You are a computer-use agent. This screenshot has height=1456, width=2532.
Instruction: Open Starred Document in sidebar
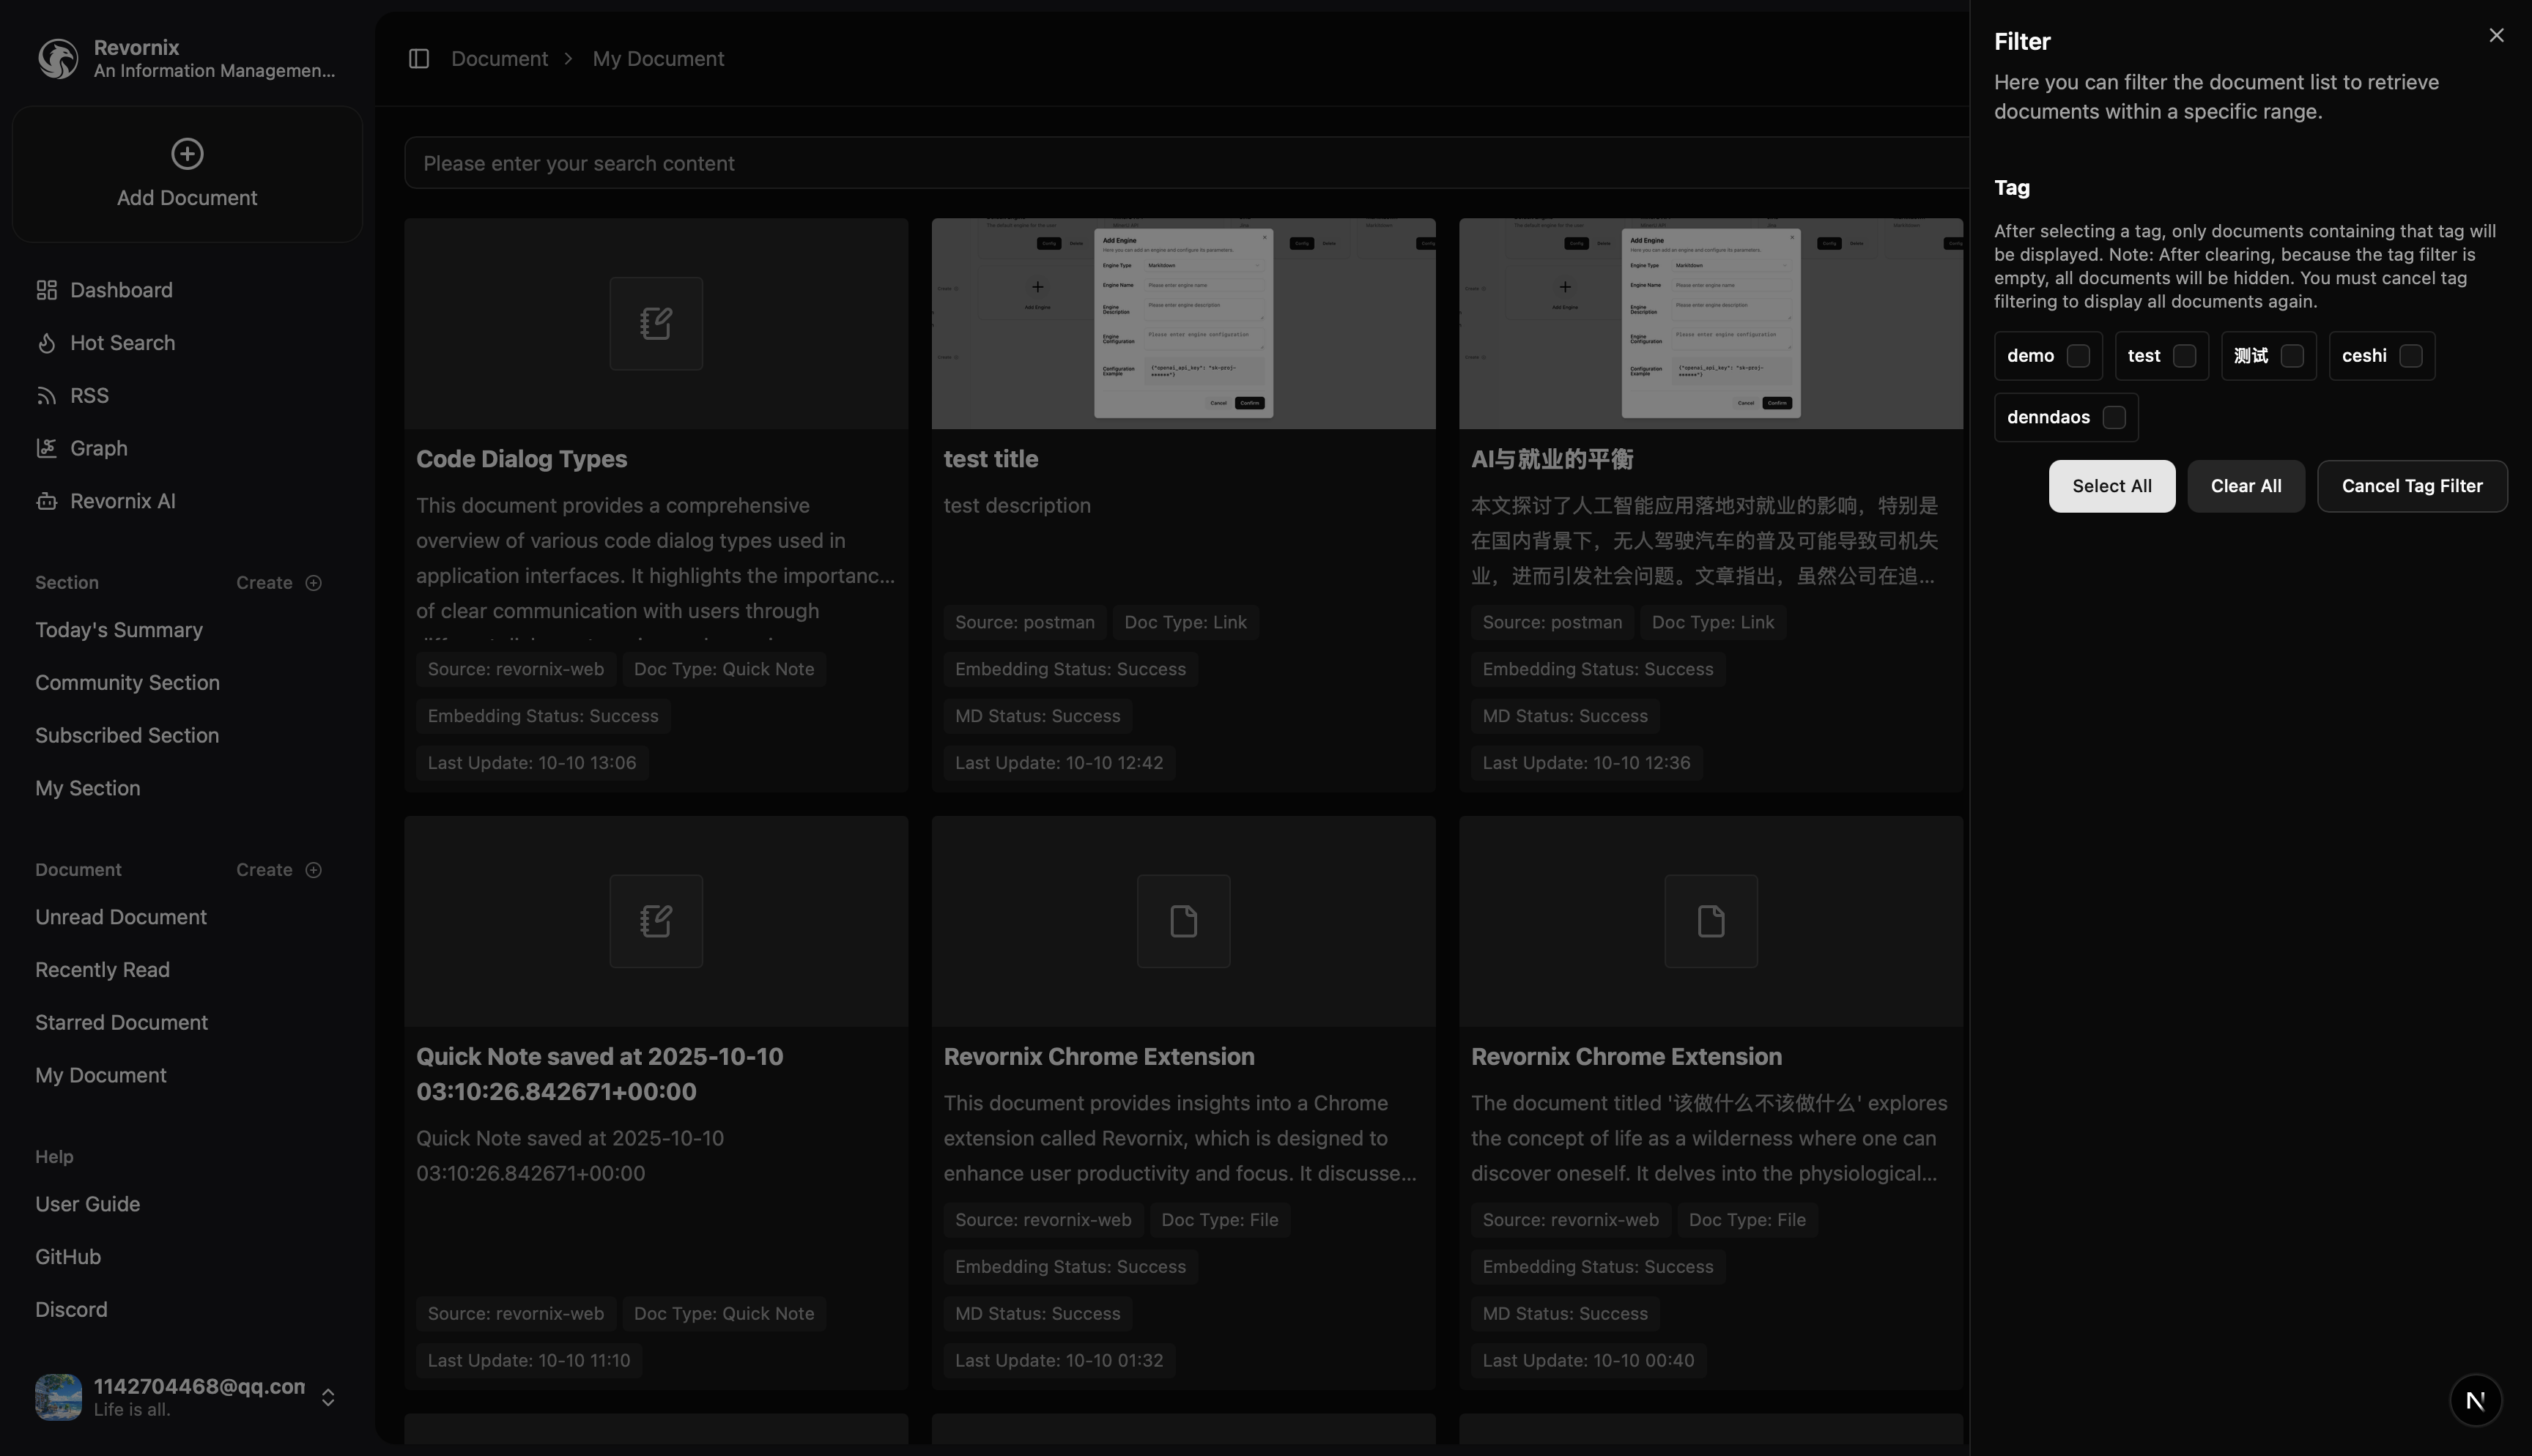click(x=121, y=1023)
